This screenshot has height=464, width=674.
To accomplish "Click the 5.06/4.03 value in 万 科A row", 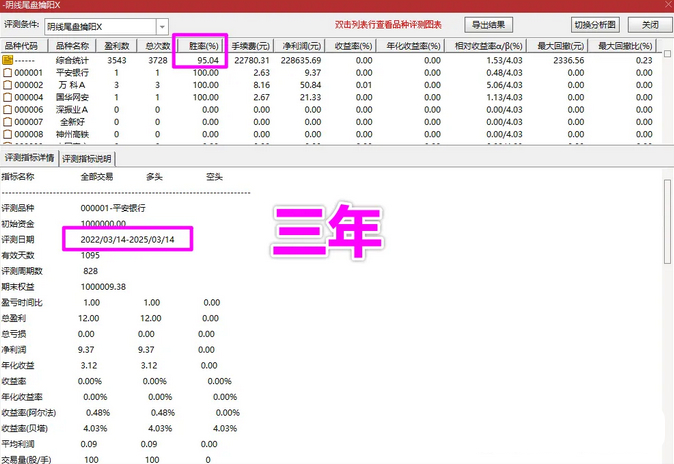I will [x=504, y=85].
